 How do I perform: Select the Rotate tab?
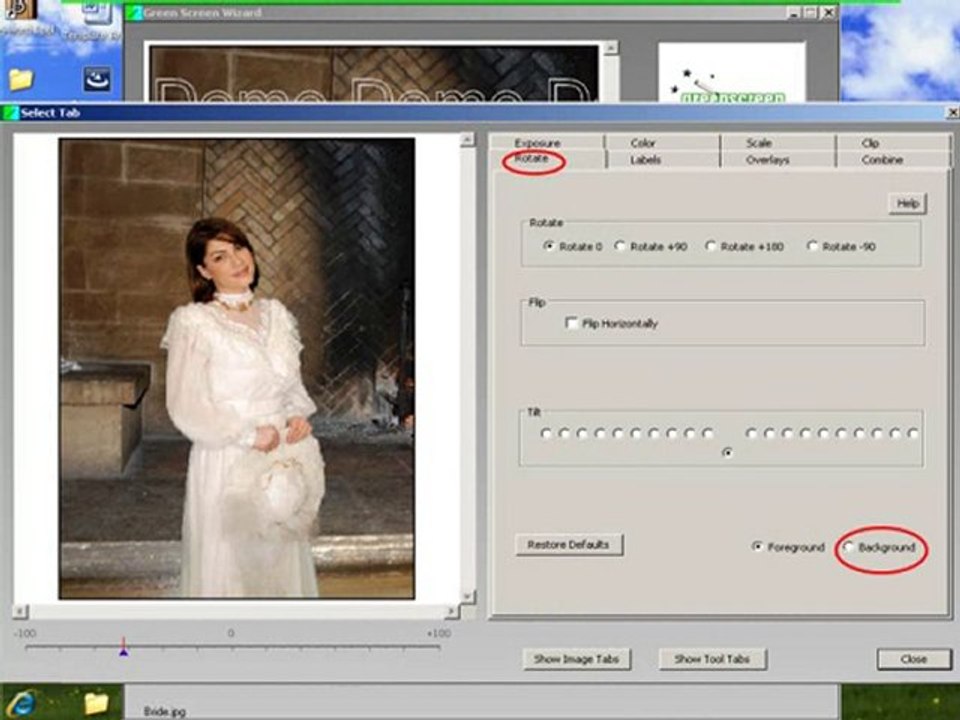pyautogui.click(x=531, y=159)
